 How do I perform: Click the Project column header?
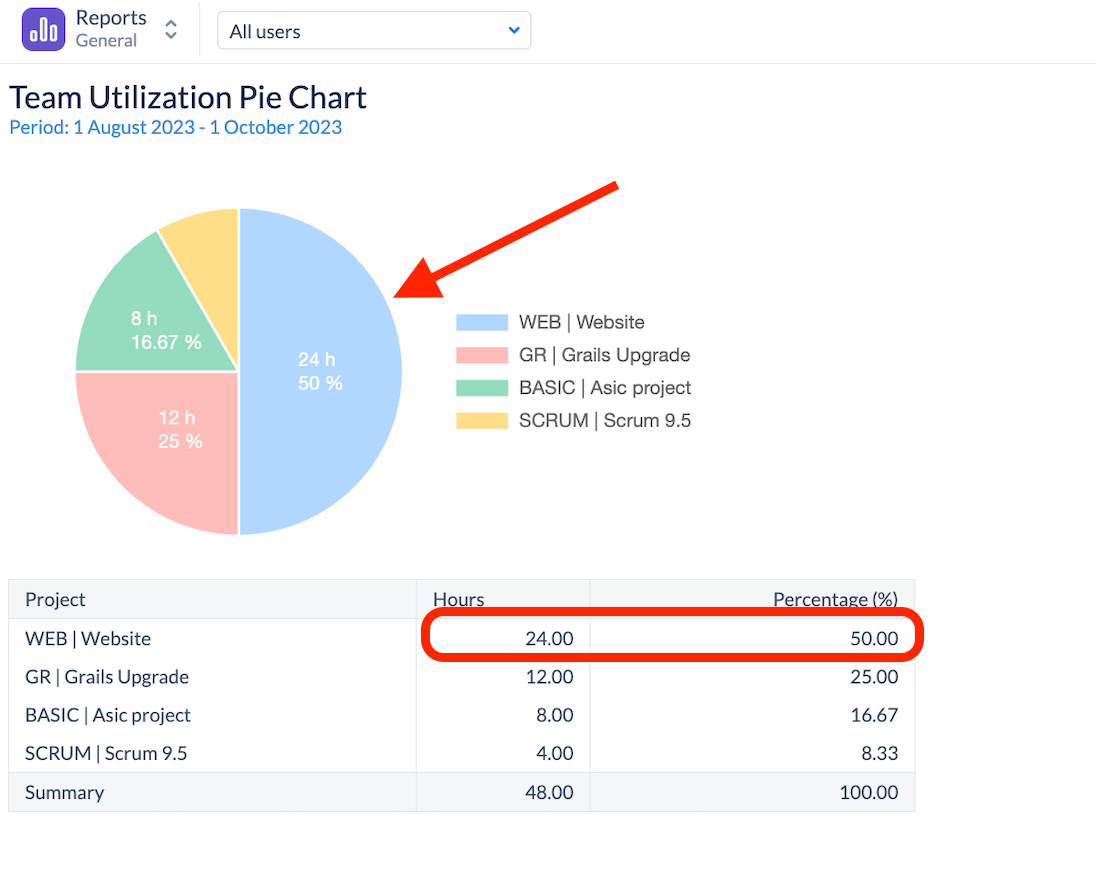[56, 600]
